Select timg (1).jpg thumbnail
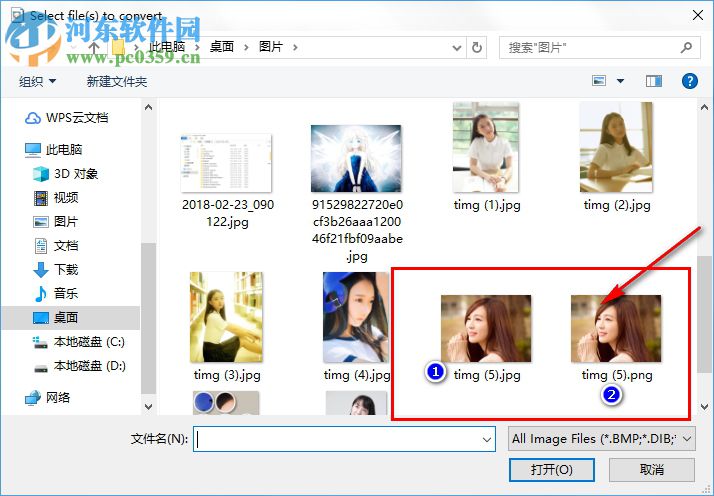This screenshot has width=714, height=496. (x=486, y=147)
